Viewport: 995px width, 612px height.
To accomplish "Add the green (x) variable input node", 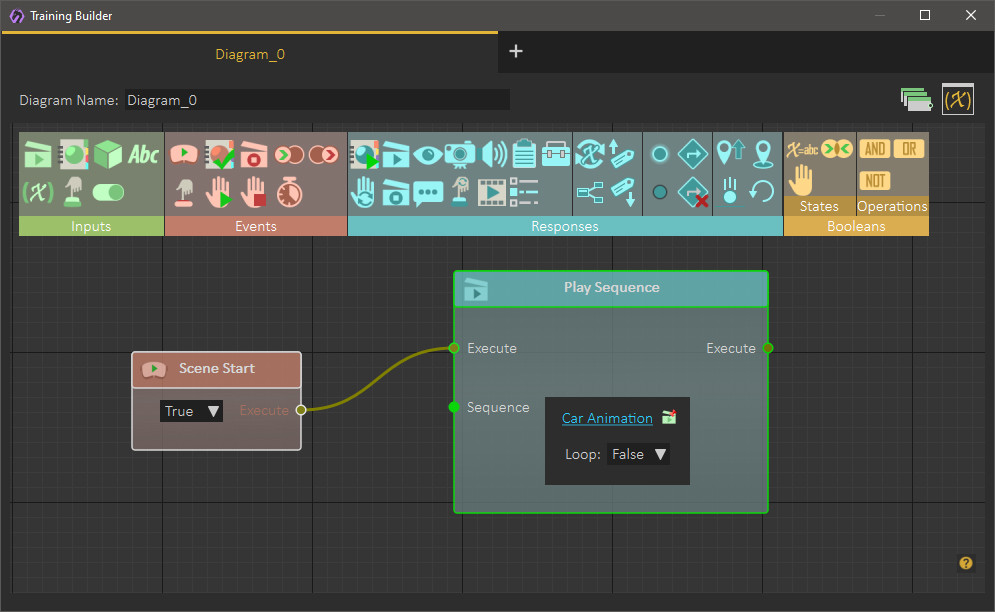I will (x=37, y=192).
